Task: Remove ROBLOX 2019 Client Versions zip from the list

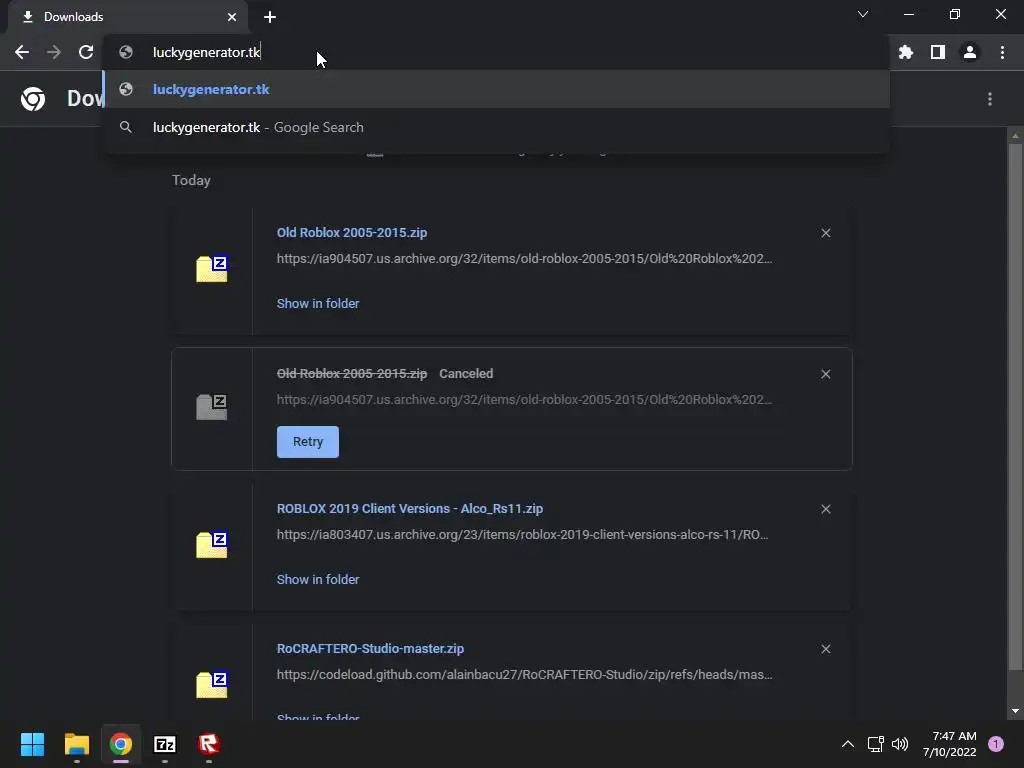Action: [825, 509]
